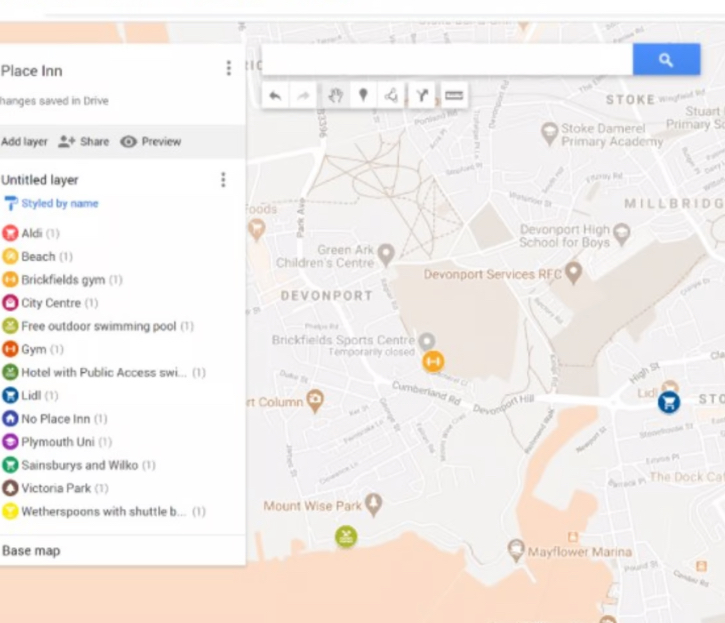Select the hand pan tool

click(335, 95)
